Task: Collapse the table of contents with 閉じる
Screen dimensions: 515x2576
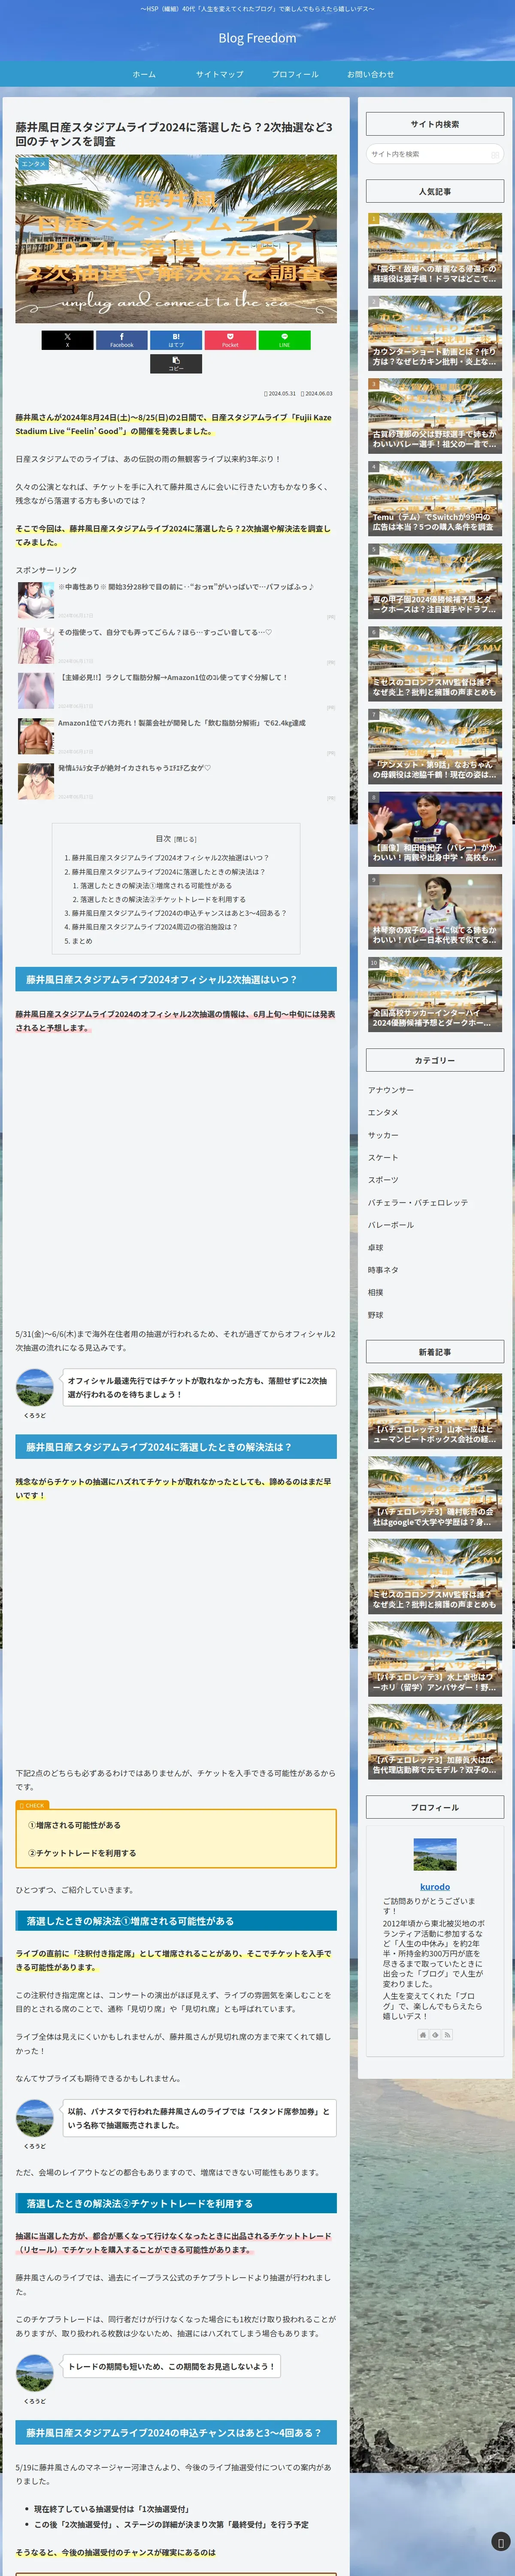Action: coord(185,839)
